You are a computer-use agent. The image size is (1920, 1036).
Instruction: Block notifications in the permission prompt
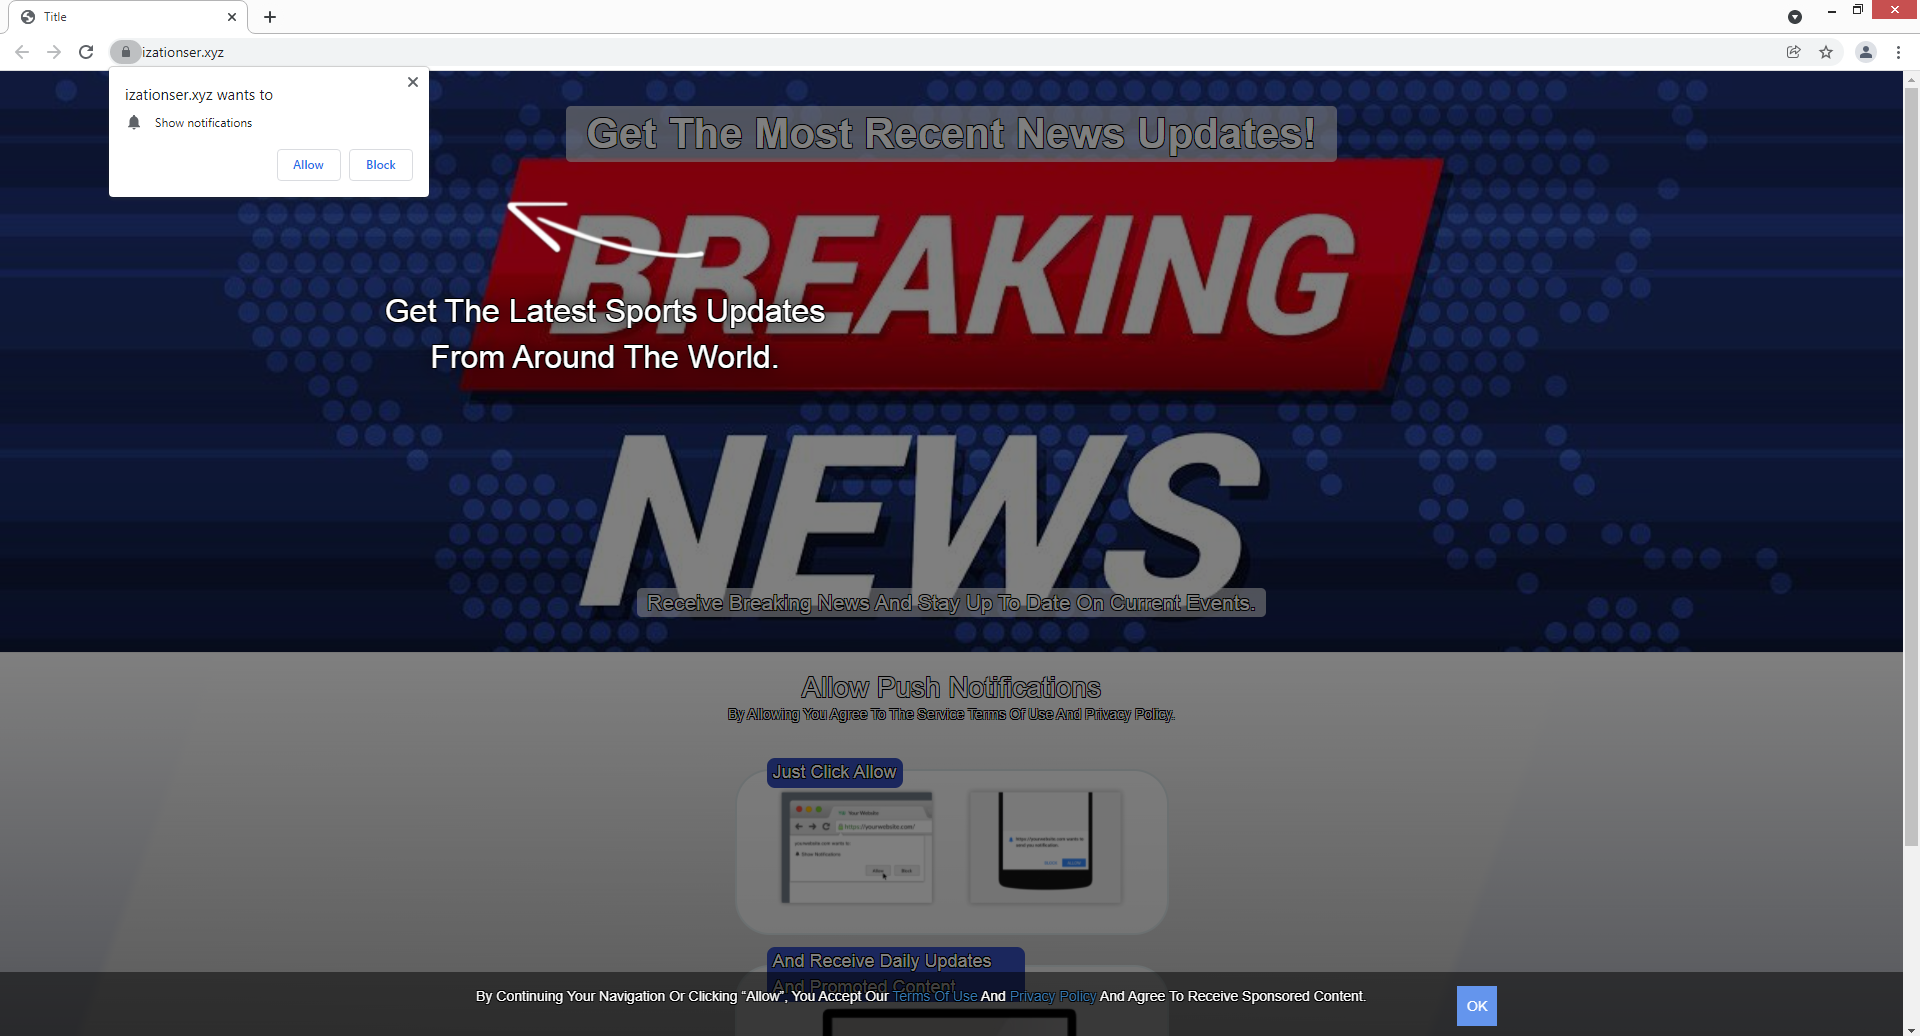point(380,165)
